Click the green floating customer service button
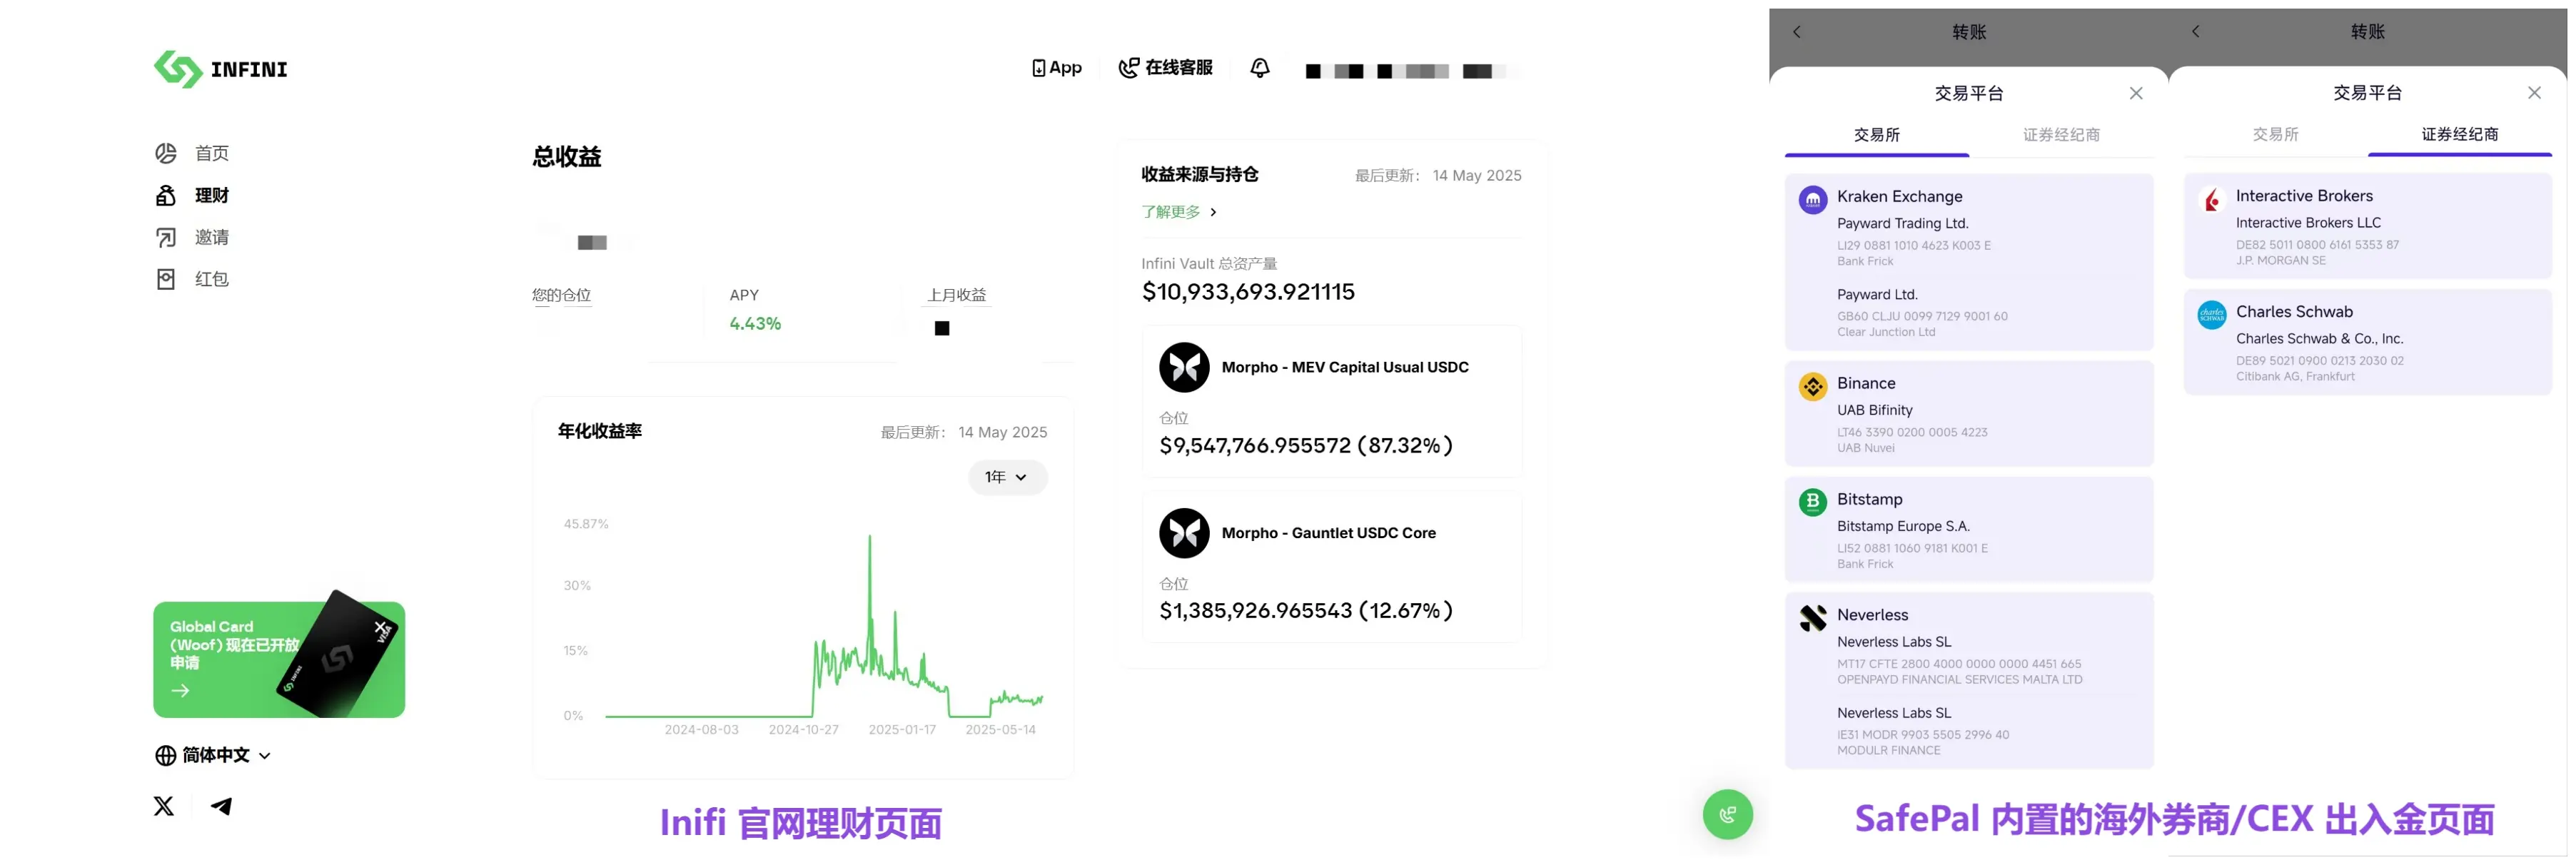Image resolution: width=2576 pixels, height=865 pixels. [1727, 814]
